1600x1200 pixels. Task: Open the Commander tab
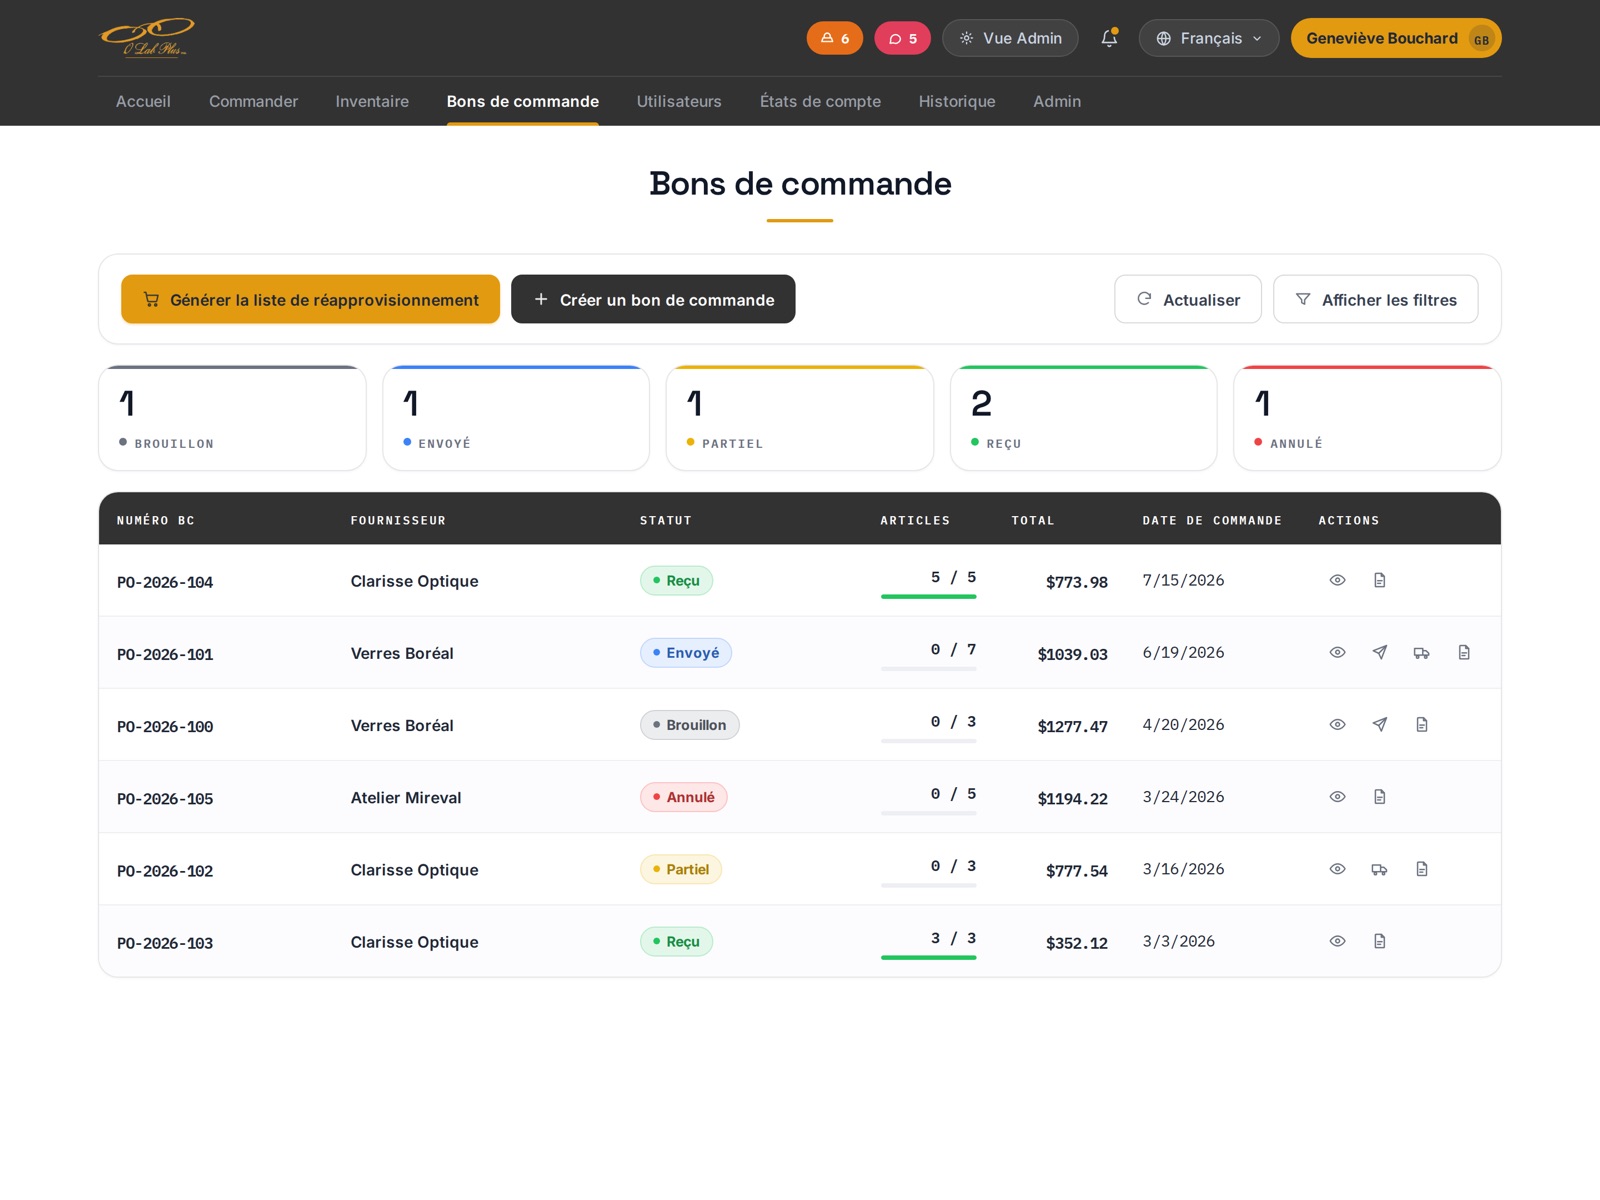(x=253, y=101)
